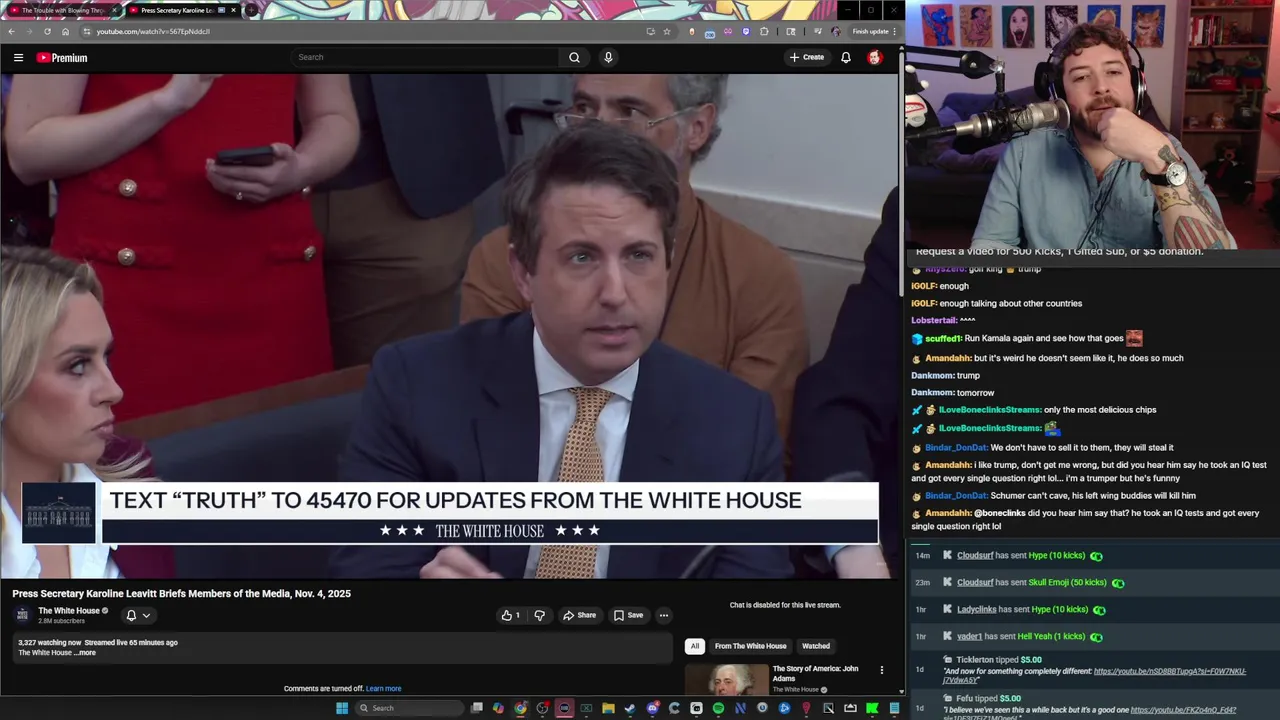Screen dimensions: 1280x720
Task: Expand the description with ...more
Action: pos(86,653)
